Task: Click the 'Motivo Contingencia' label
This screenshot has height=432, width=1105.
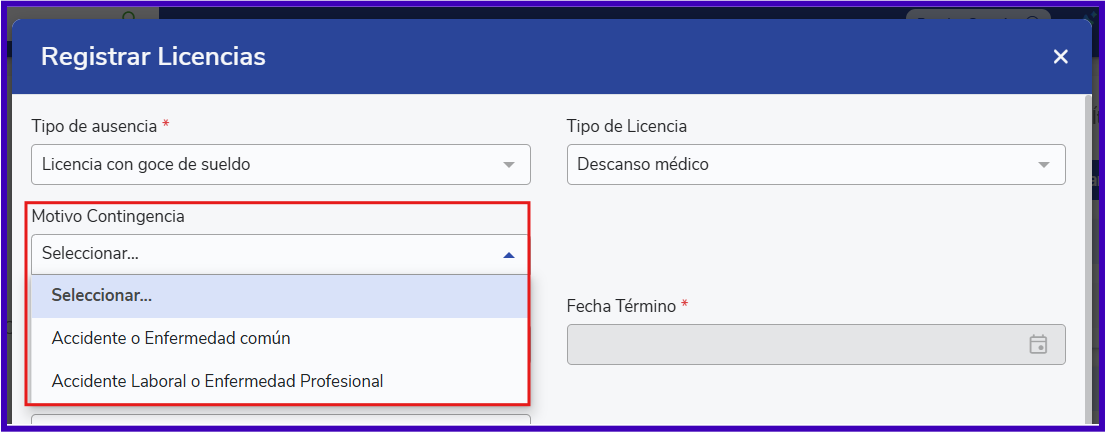Action: pos(108,216)
